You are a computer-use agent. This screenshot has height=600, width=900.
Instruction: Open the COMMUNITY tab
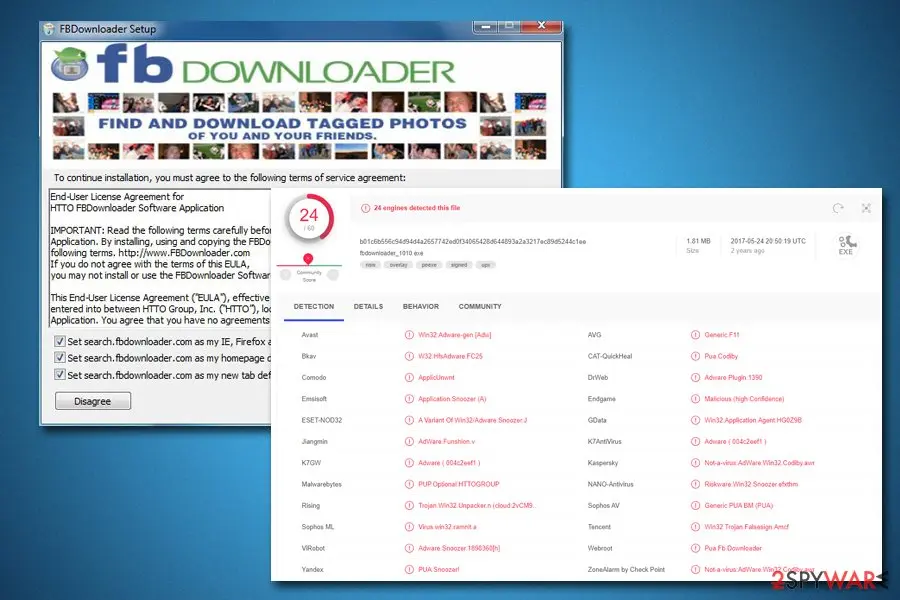pos(480,307)
